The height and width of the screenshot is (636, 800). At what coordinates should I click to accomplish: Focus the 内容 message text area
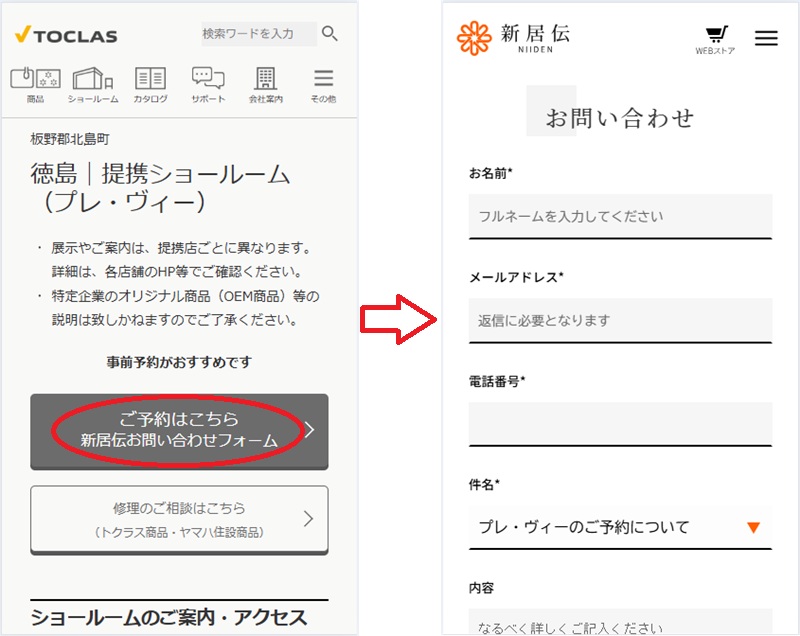620,622
